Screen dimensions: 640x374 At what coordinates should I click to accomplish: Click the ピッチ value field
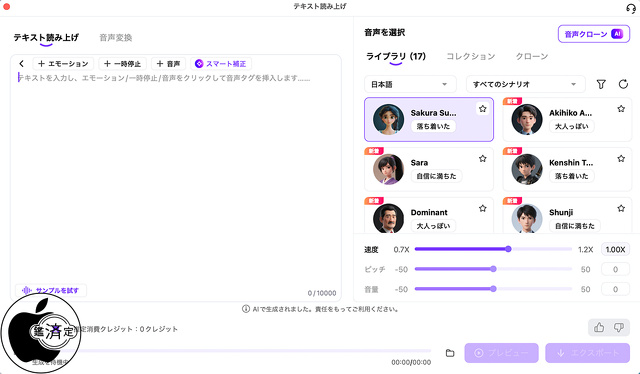pos(615,269)
